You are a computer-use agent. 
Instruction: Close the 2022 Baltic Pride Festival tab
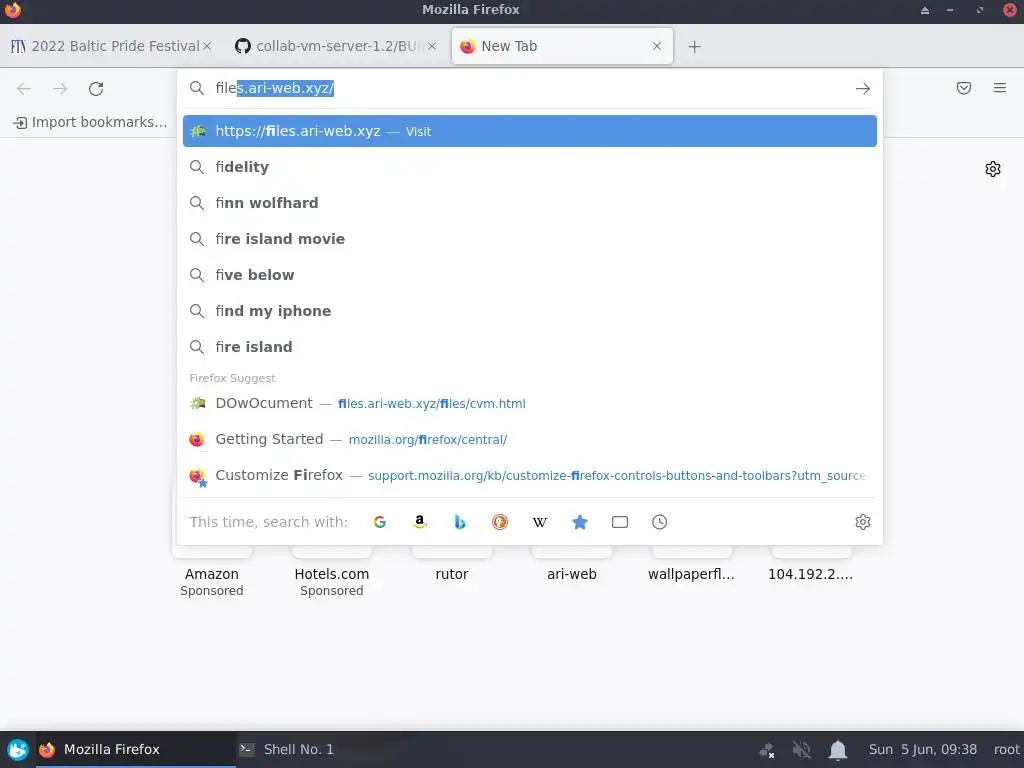(x=207, y=46)
